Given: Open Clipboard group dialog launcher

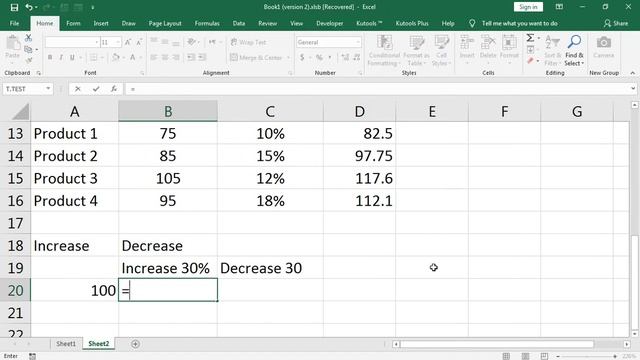Looking at the screenshot, I should (x=38, y=73).
